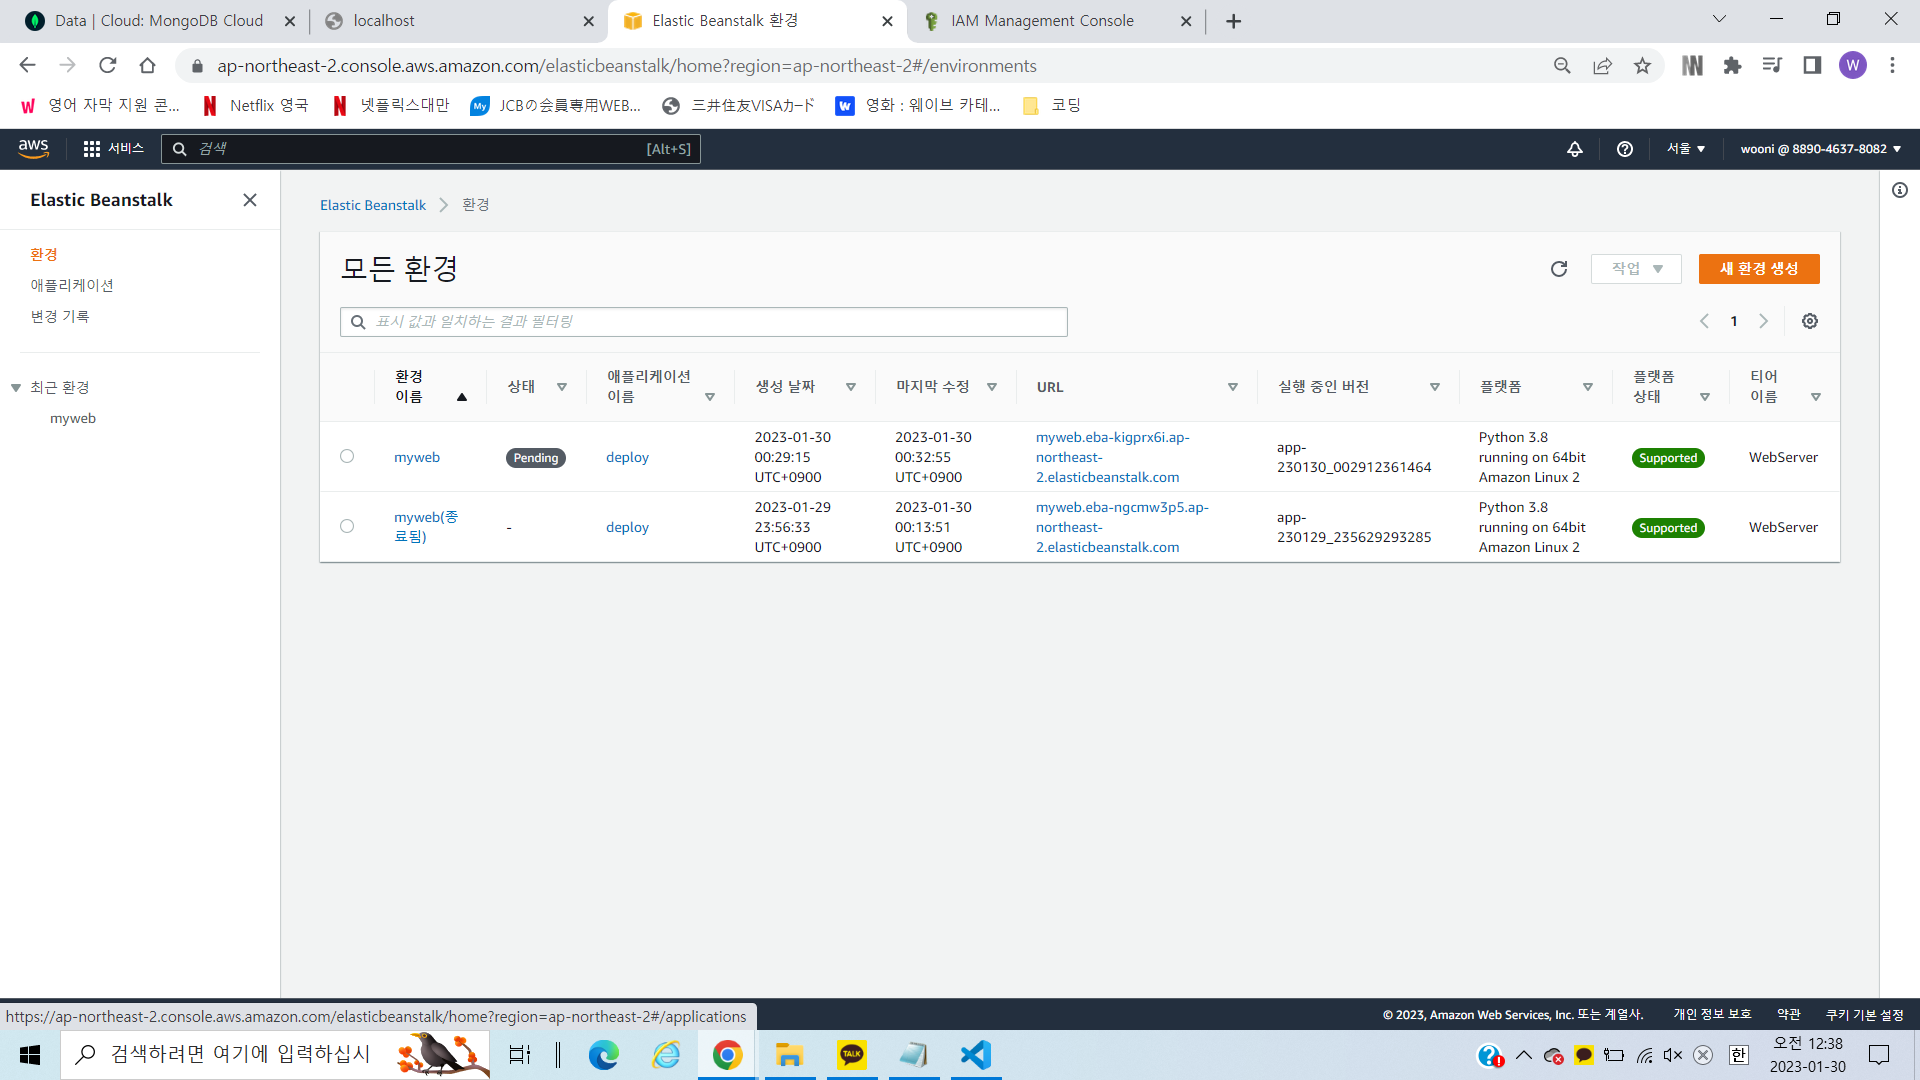Open the wooni account dropdown
Screen dimensions: 1920x1080
[x=1820, y=149]
